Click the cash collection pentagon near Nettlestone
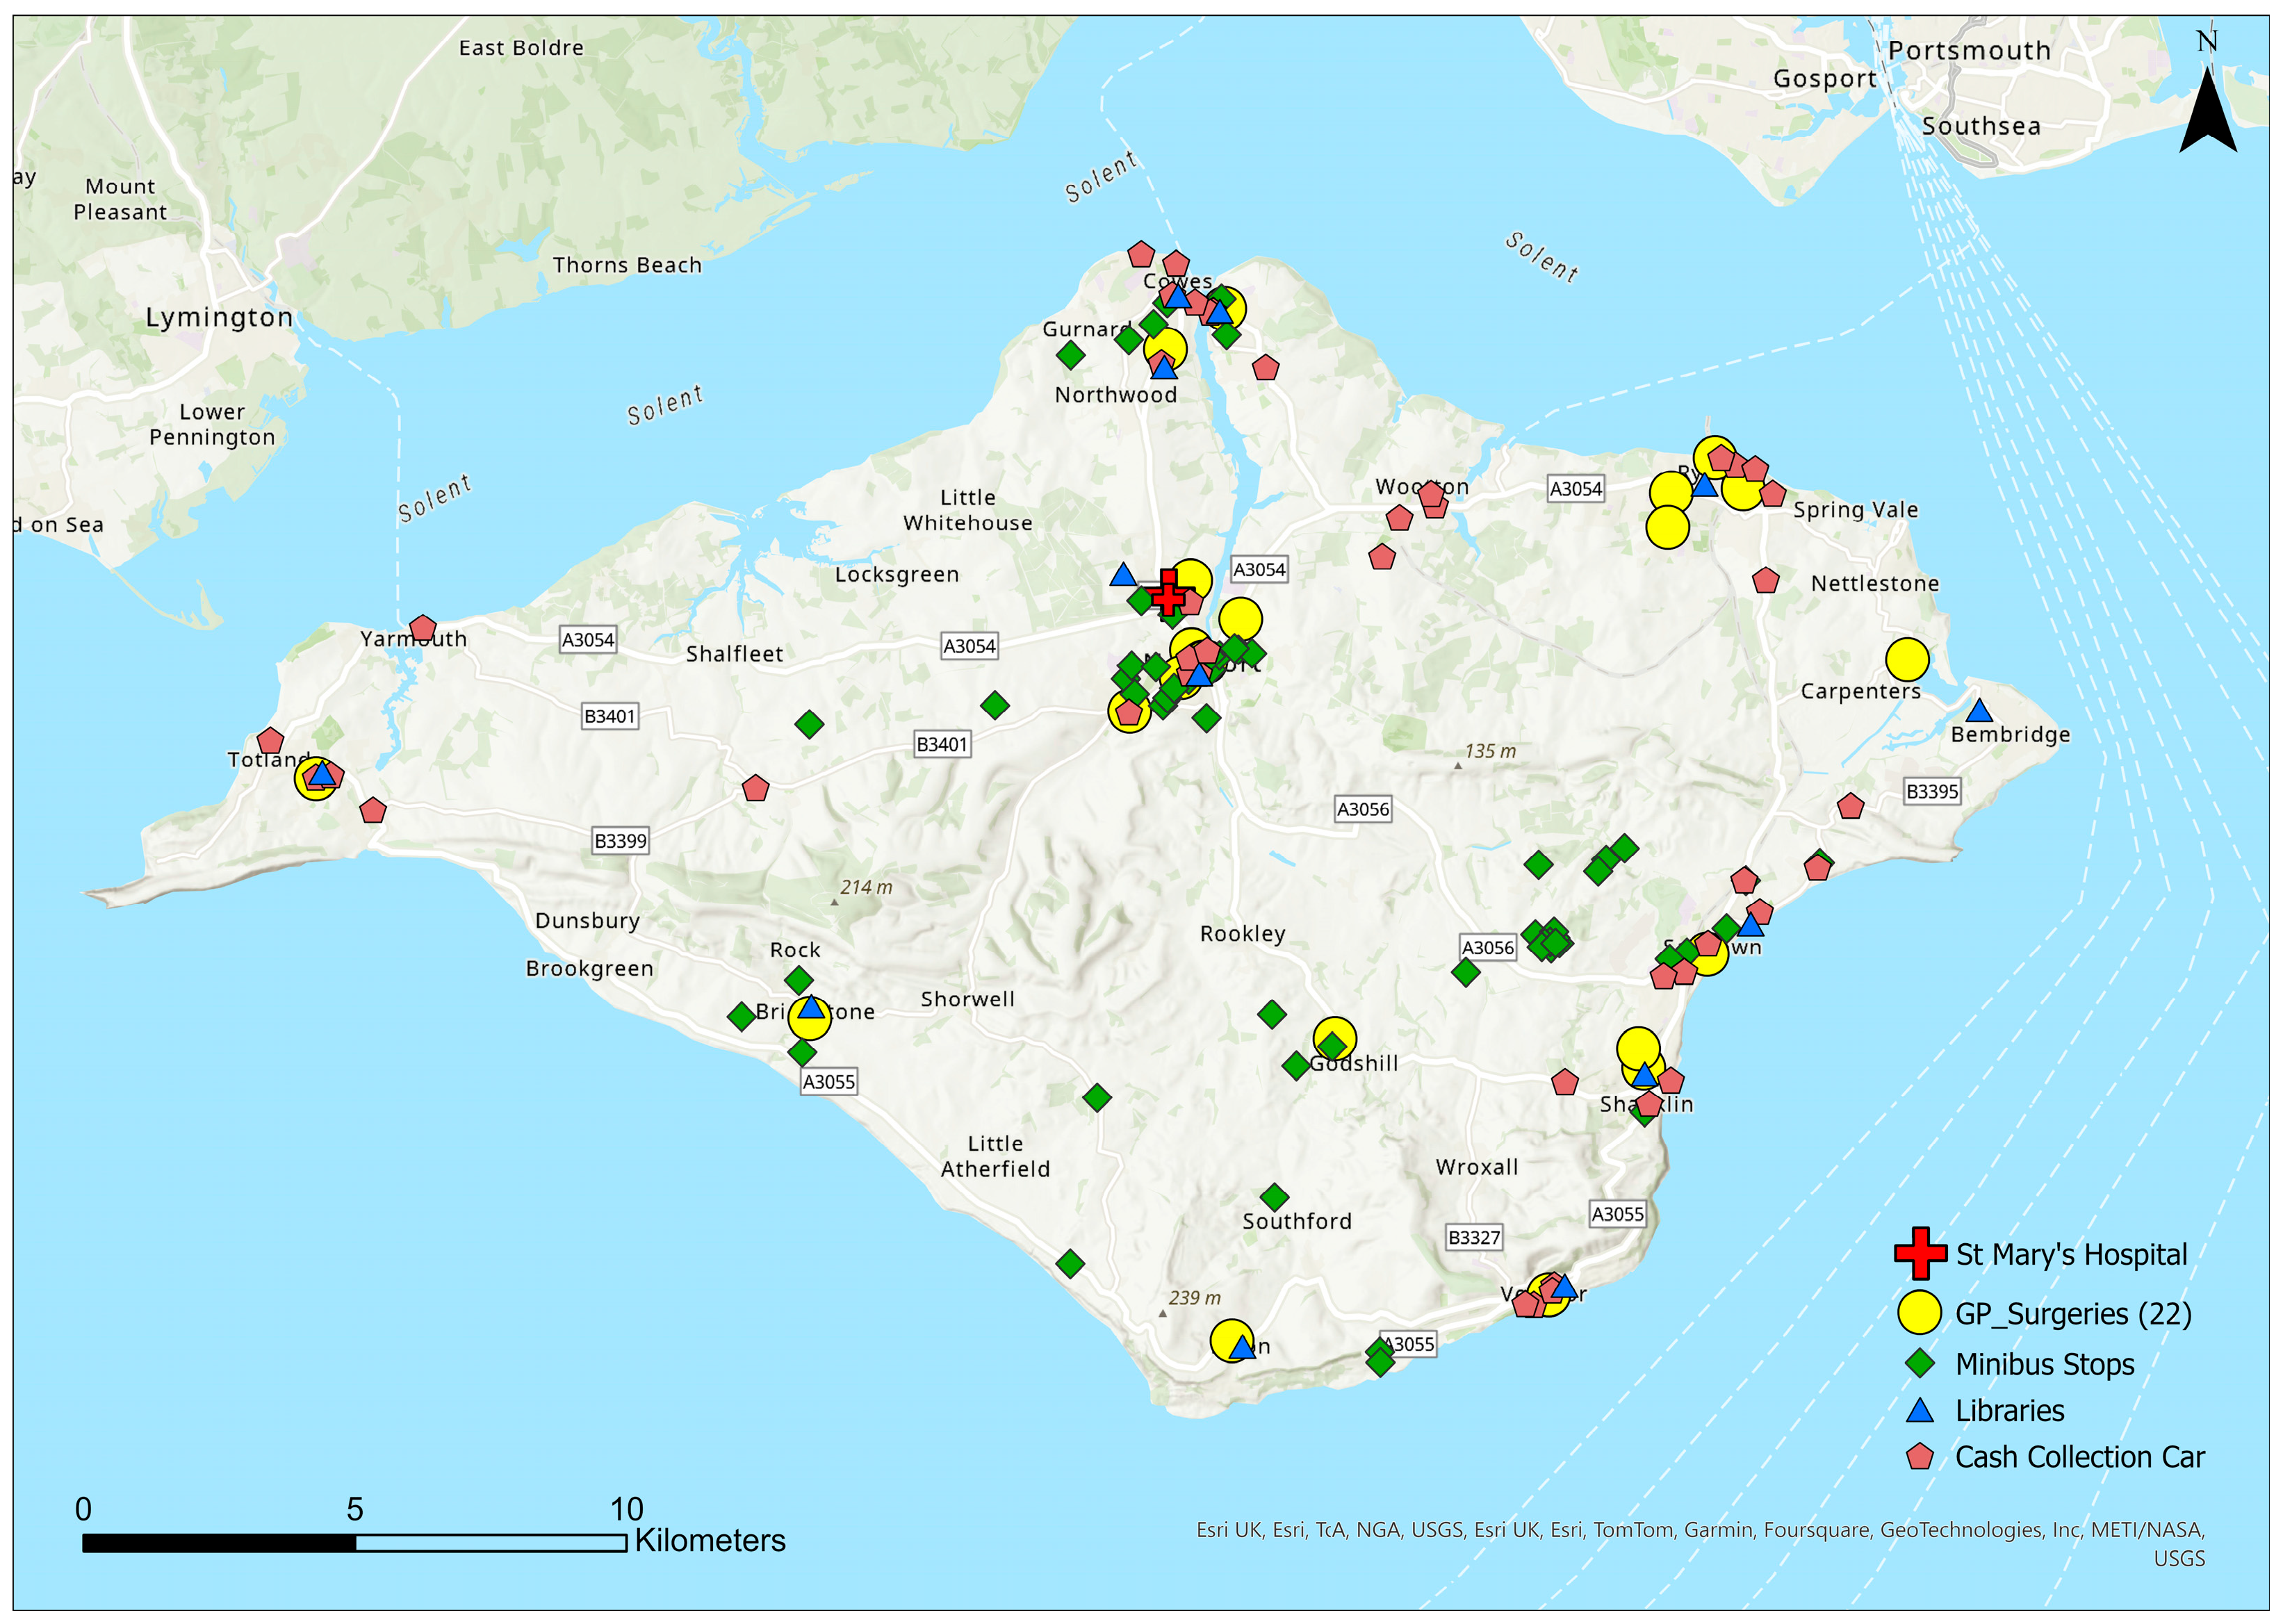 pyautogui.click(x=1765, y=580)
